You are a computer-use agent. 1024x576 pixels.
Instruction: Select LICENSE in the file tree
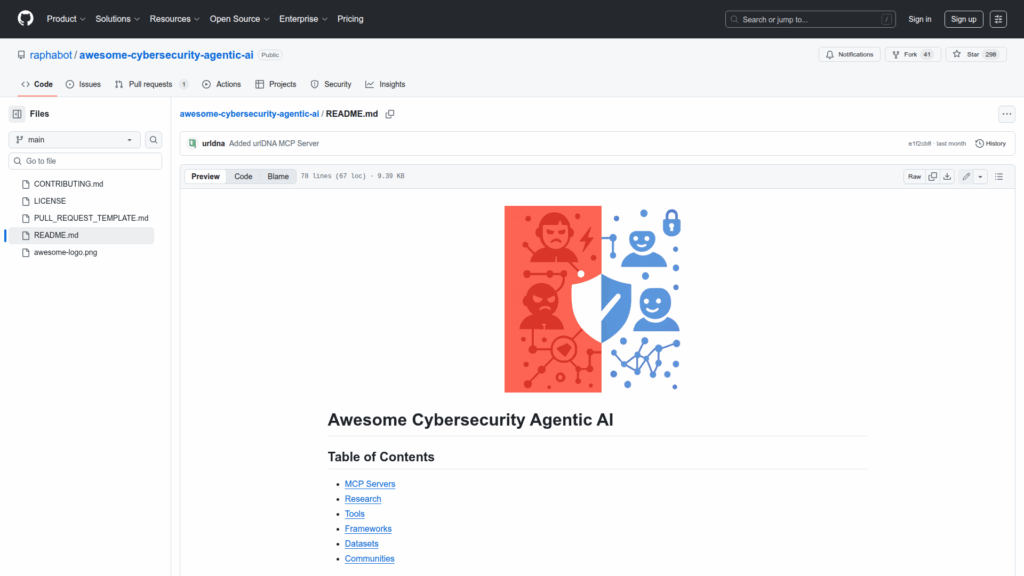50,201
